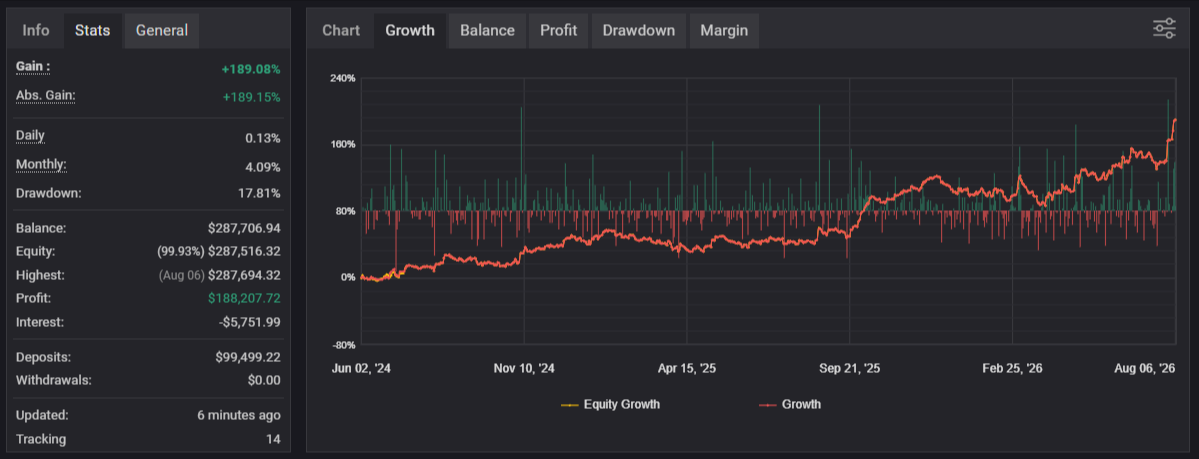Switch to the Chart tab
1199x459 pixels.
[341, 31]
